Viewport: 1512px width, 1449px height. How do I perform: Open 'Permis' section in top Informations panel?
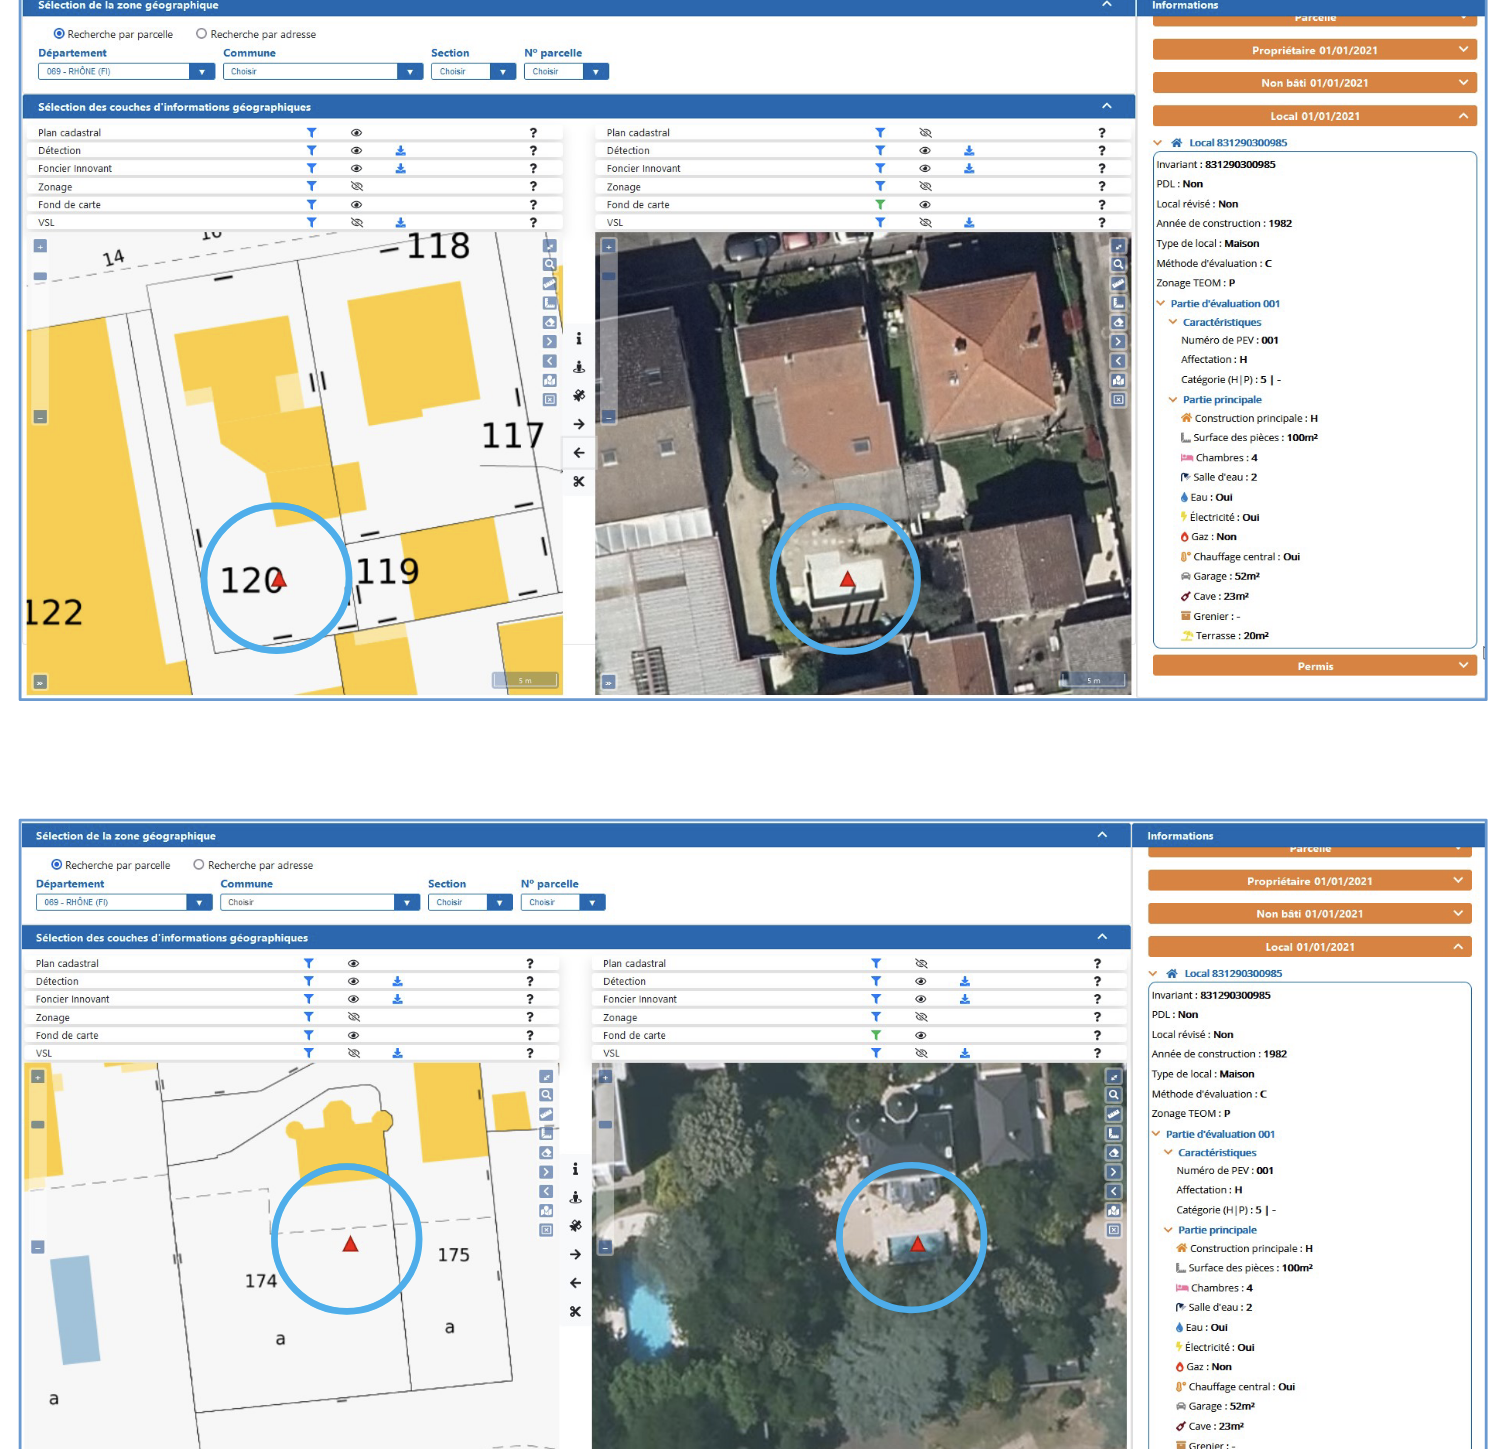tap(1314, 666)
